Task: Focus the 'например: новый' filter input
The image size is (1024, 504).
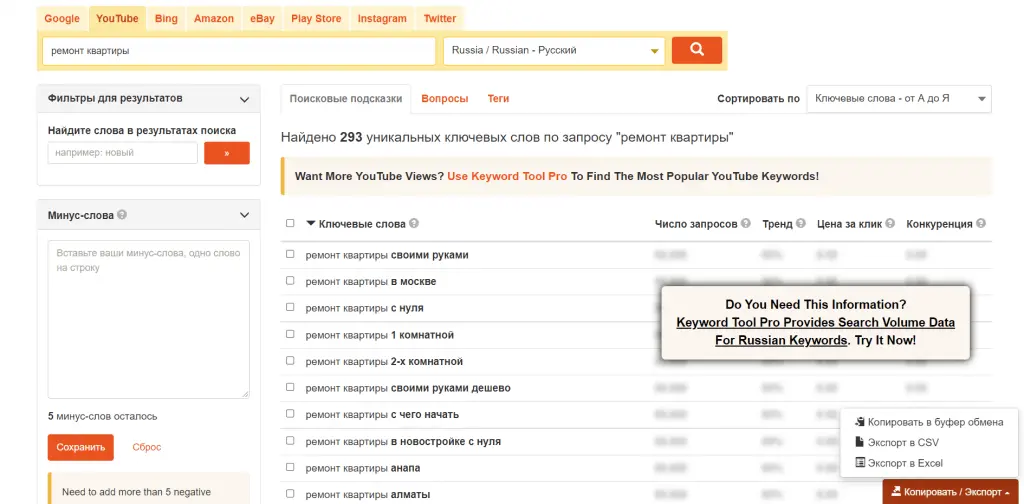Action: 123,153
